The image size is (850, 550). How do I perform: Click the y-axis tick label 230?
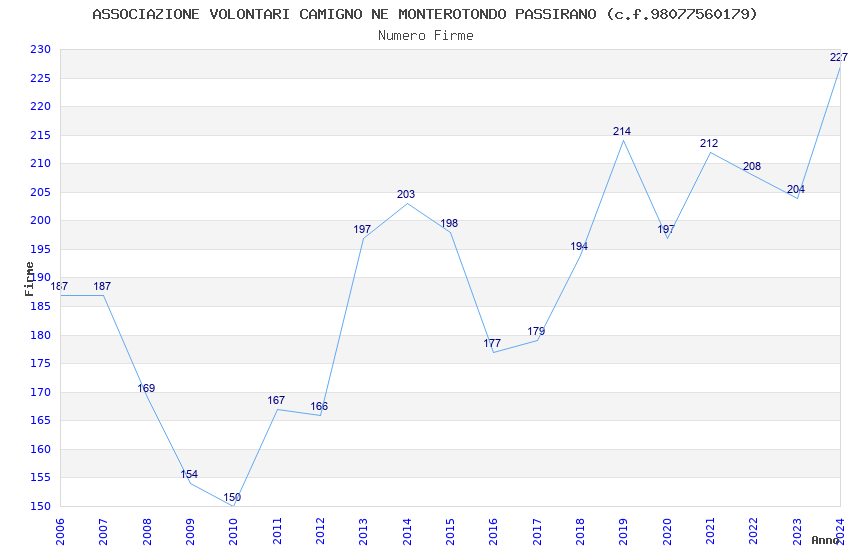pyautogui.click(x=40, y=49)
